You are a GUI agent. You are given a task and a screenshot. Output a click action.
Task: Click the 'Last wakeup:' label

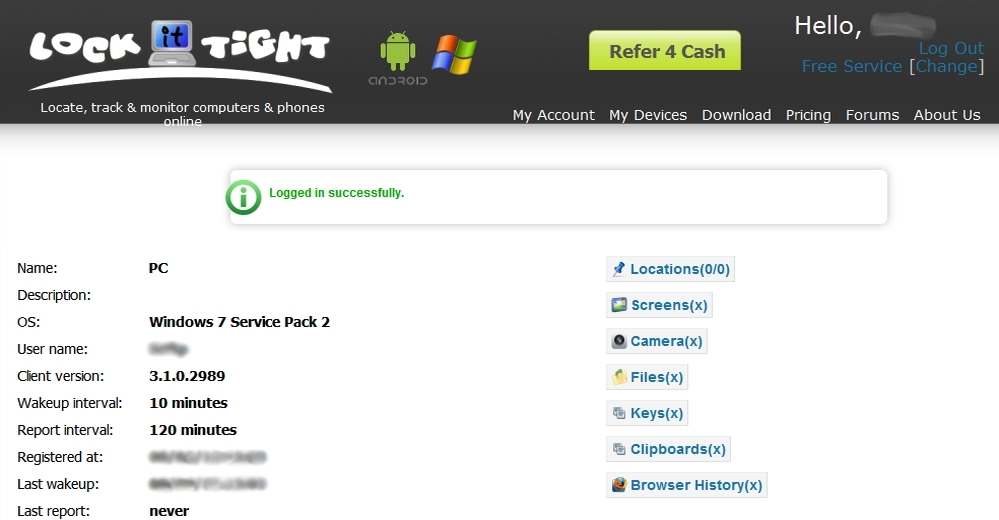[58, 484]
